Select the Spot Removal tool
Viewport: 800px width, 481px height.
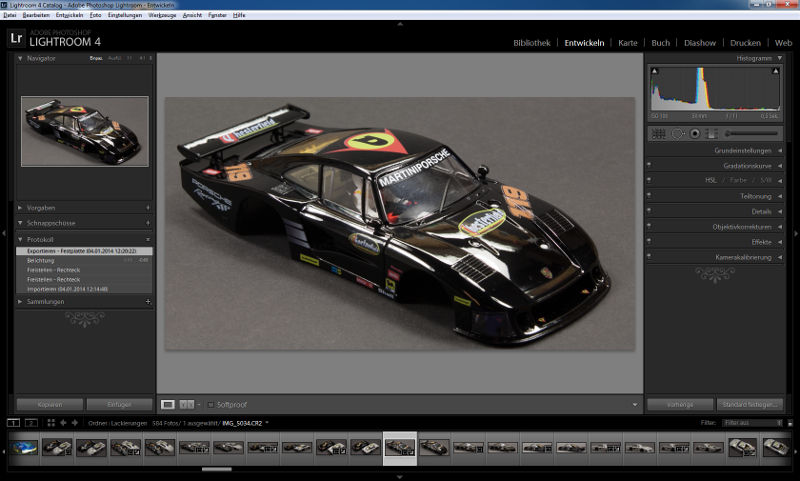pyautogui.click(x=677, y=134)
